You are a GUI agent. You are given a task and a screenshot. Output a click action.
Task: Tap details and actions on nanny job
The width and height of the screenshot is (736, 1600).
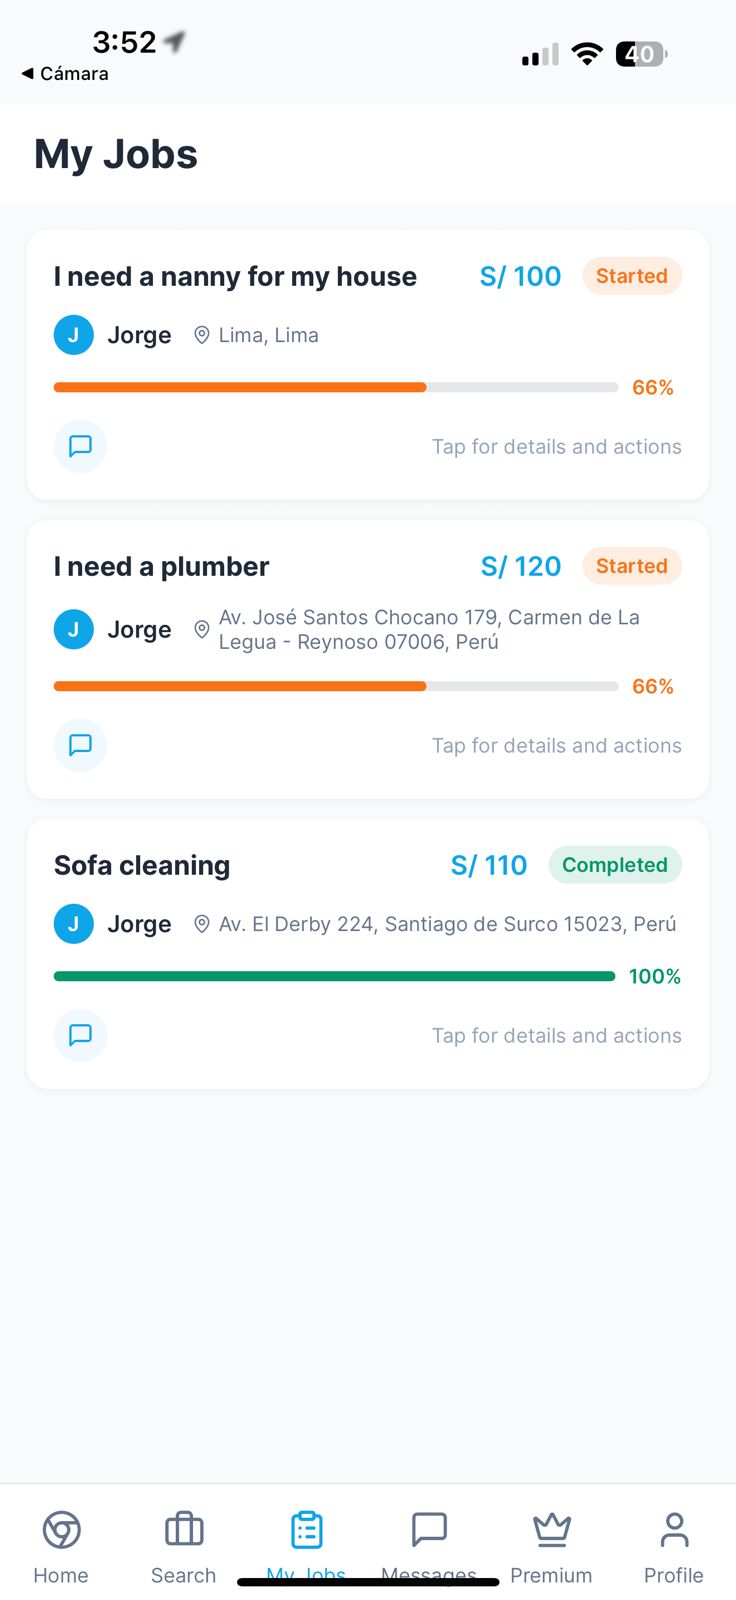(x=556, y=447)
